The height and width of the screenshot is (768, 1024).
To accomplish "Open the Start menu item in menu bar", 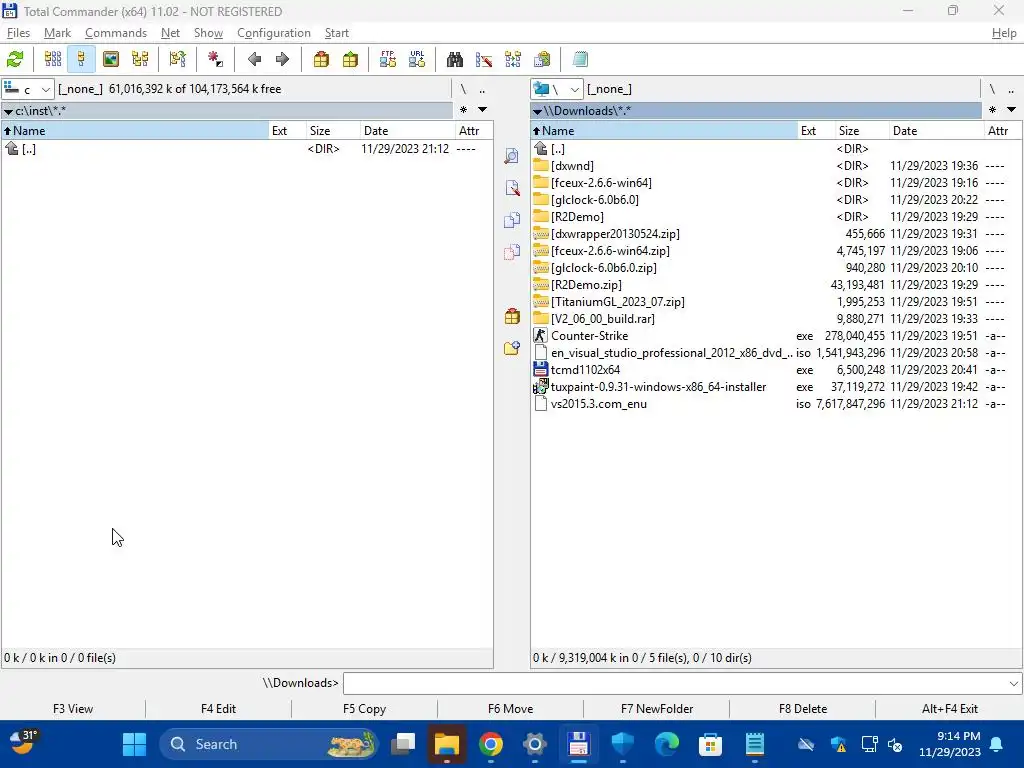I will [x=336, y=33].
